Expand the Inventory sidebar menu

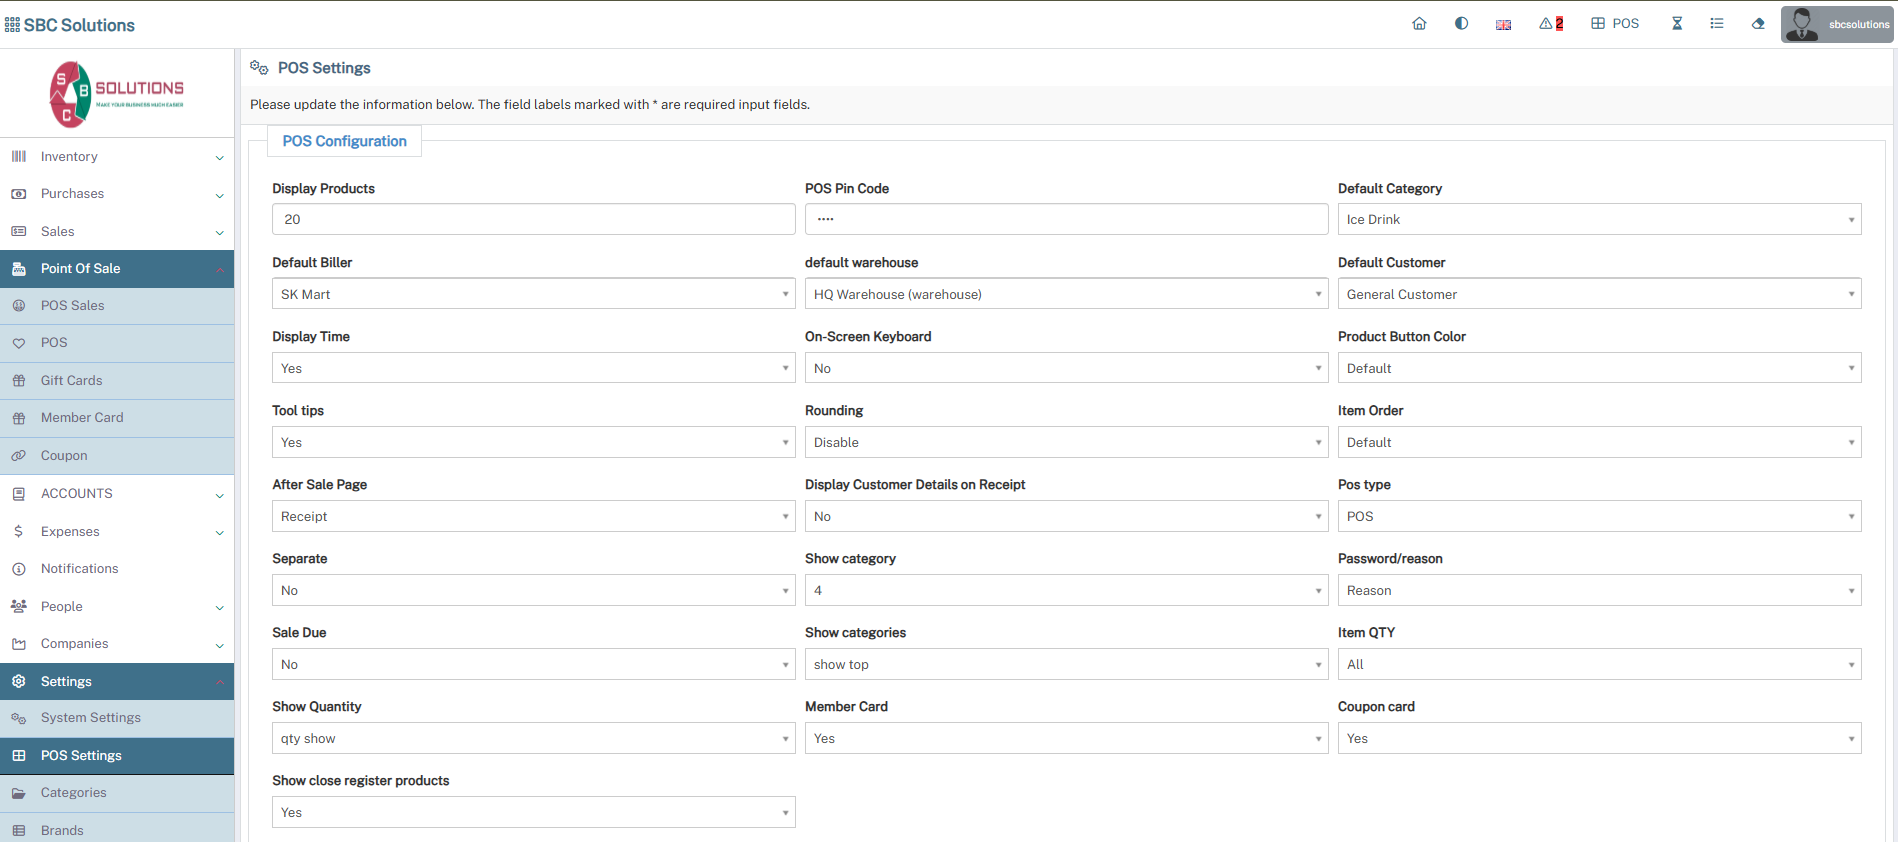[x=117, y=157]
